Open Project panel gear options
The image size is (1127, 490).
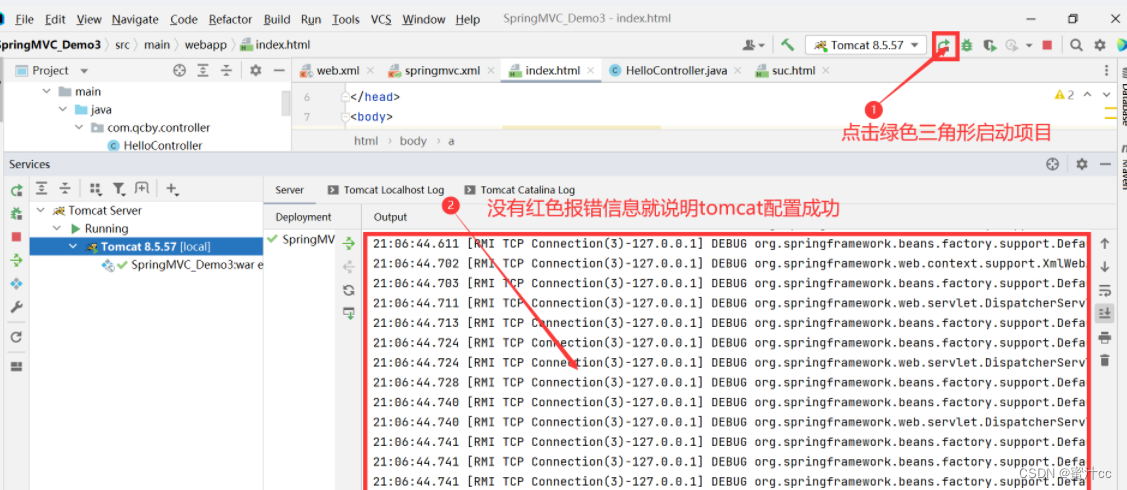coord(256,70)
